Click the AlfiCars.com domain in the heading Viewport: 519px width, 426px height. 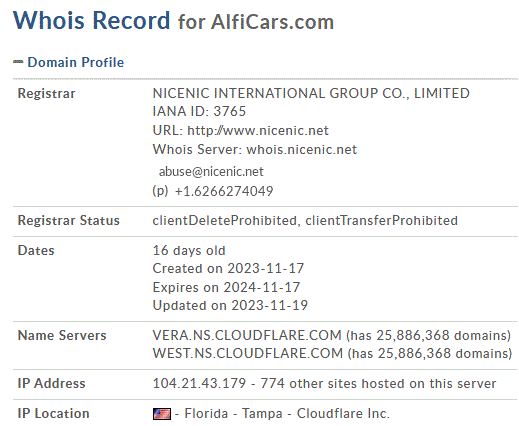click(272, 22)
